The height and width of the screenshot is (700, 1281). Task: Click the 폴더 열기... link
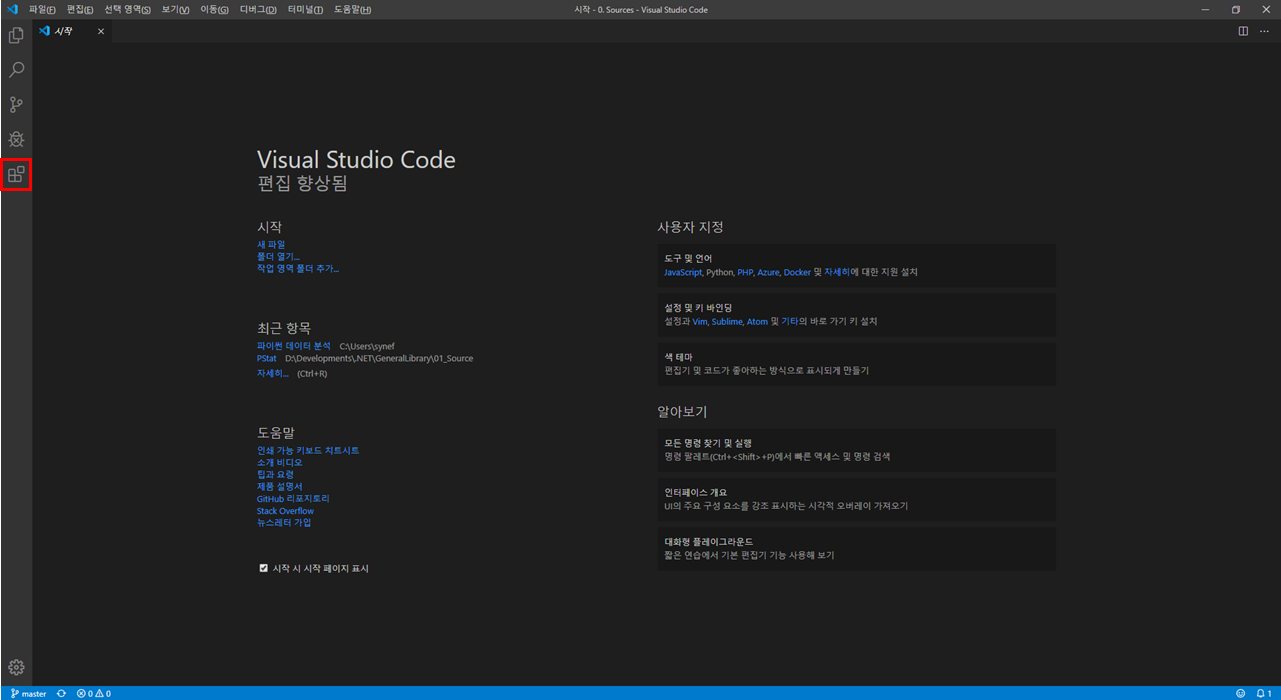(278, 256)
